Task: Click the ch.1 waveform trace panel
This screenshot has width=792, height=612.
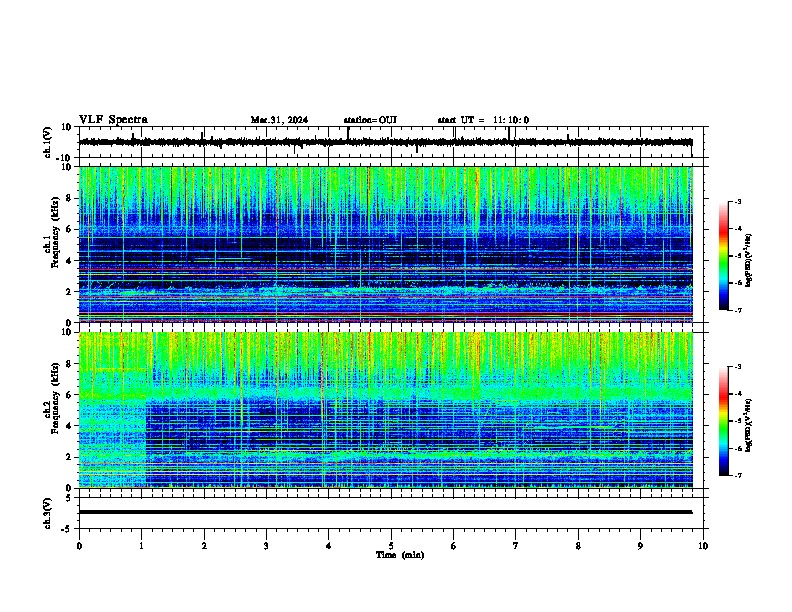Action: (x=391, y=142)
